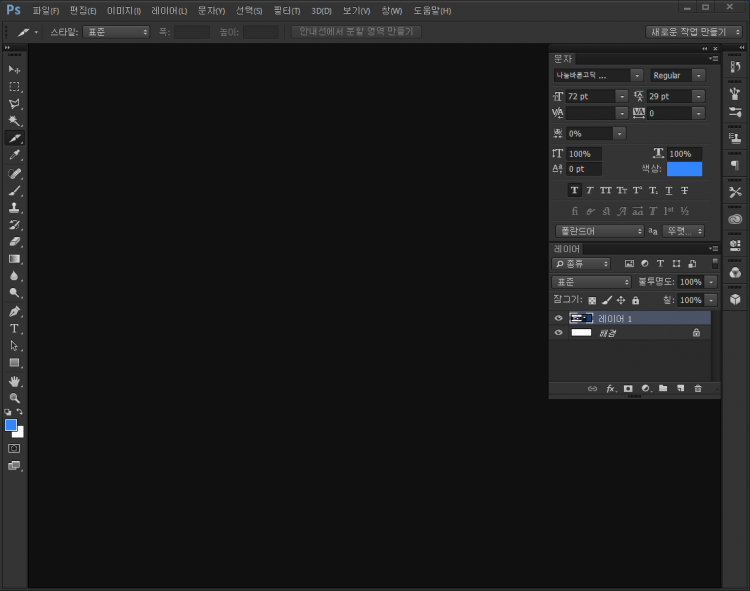
Task: Open the layer blend mode 표준 dropdown
Action: (x=591, y=282)
